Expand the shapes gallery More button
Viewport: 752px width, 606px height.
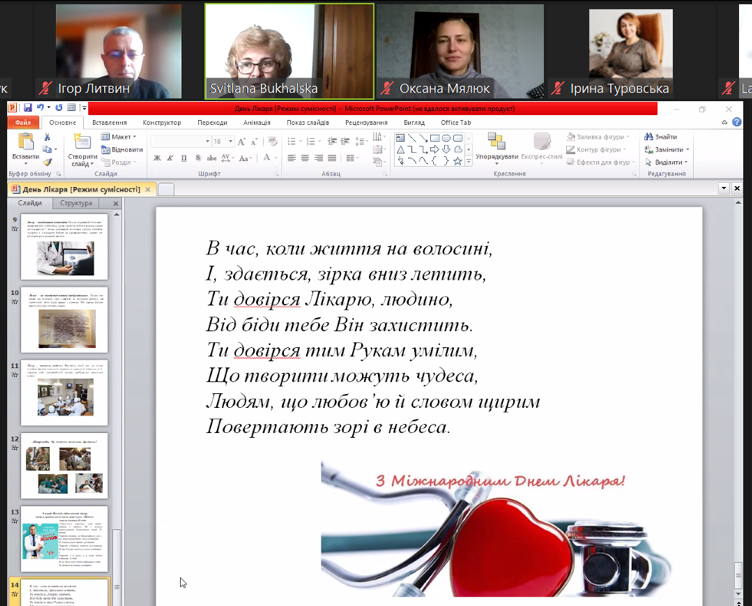point(469,162)
